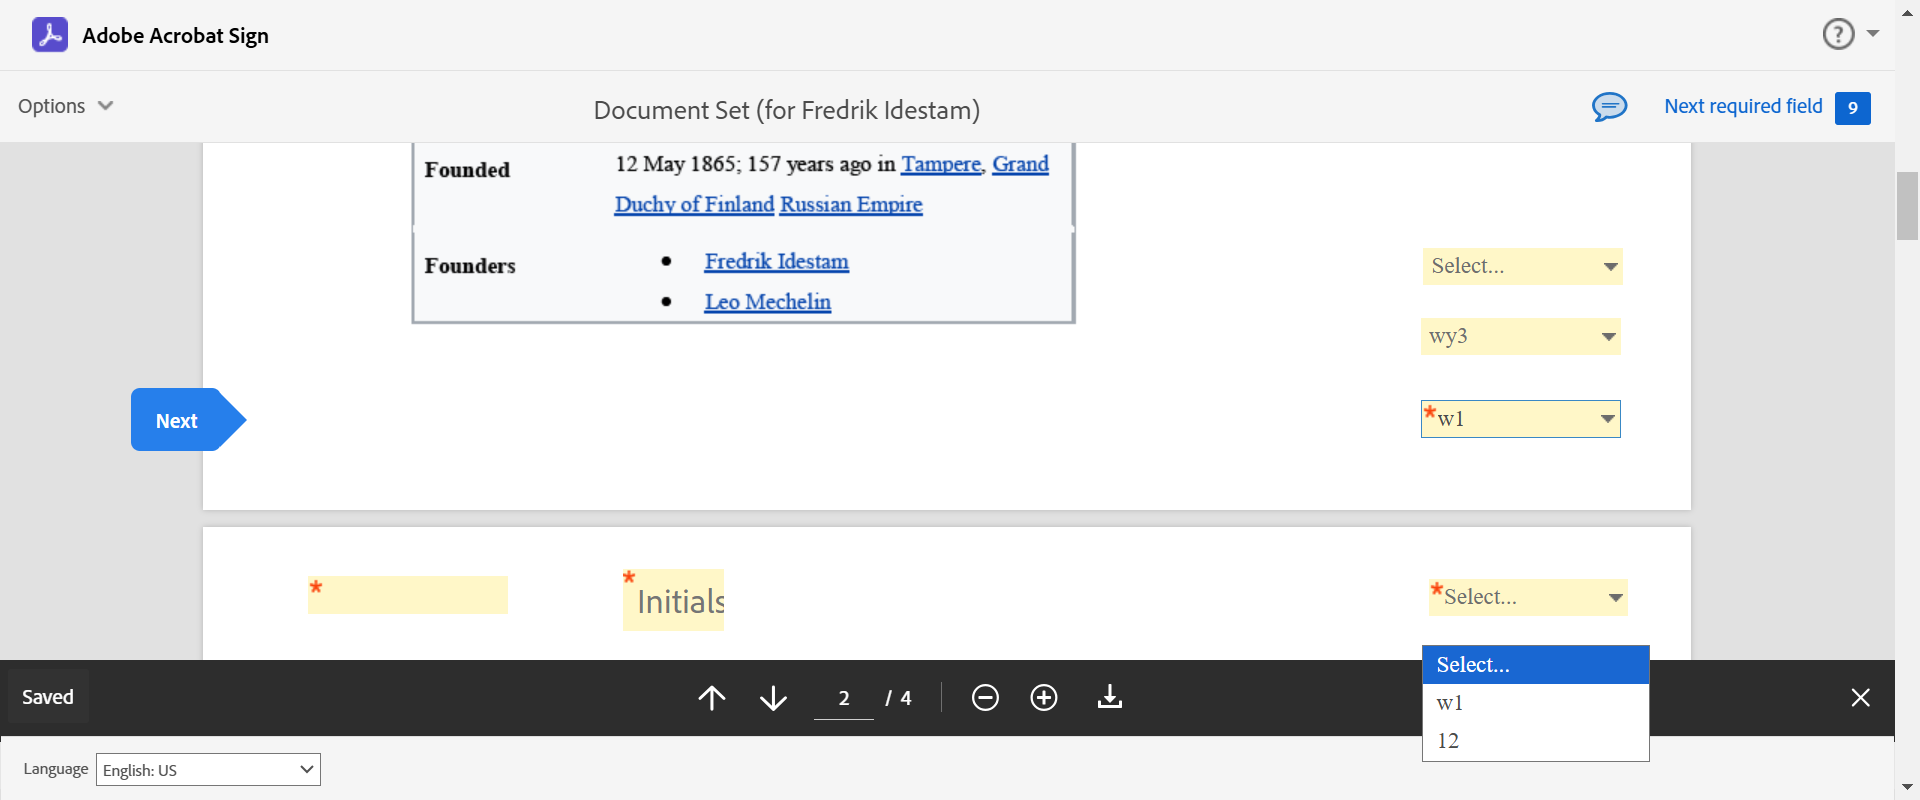The image size is (1920, 800).
Task: Edit the current page number field
Action: [x=844, y=697]
